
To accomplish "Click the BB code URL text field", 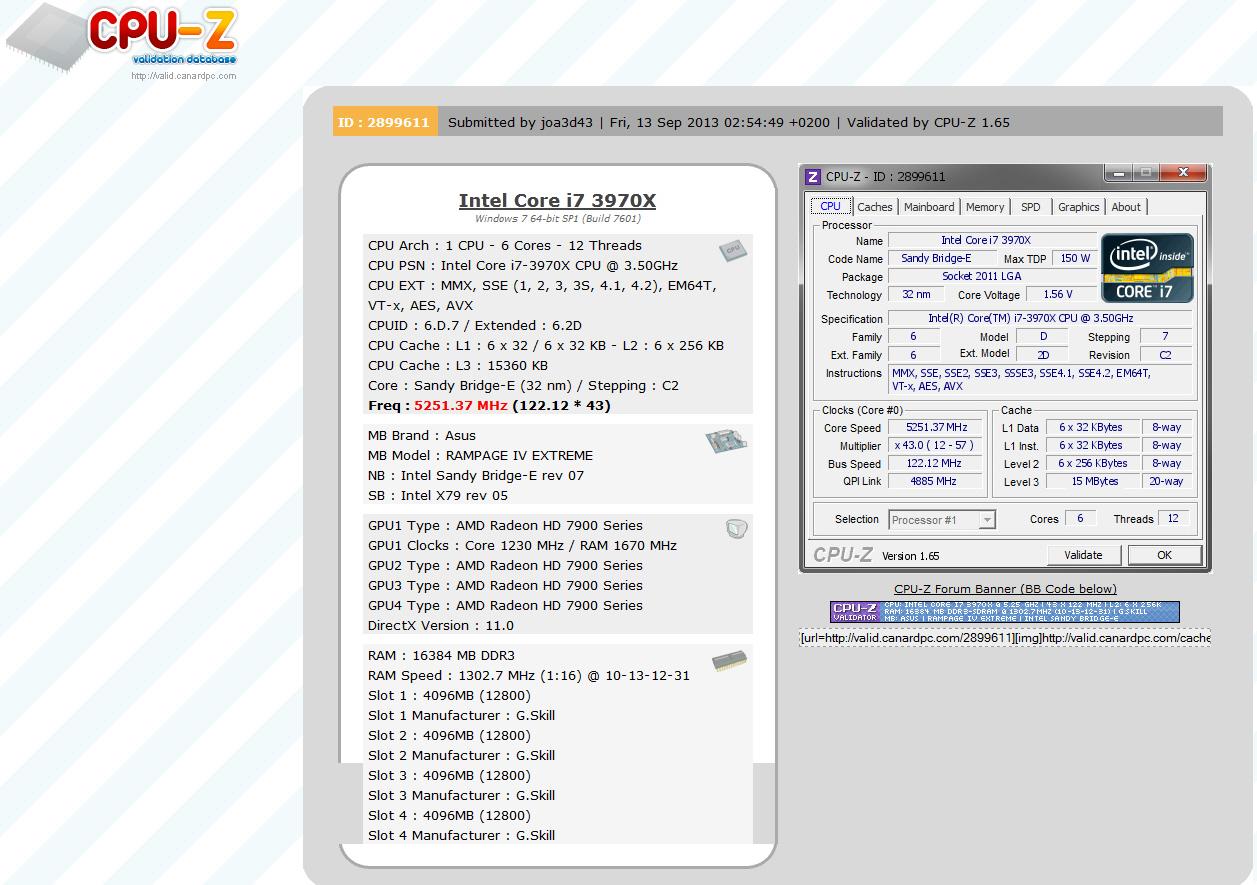I will 1005,638.
